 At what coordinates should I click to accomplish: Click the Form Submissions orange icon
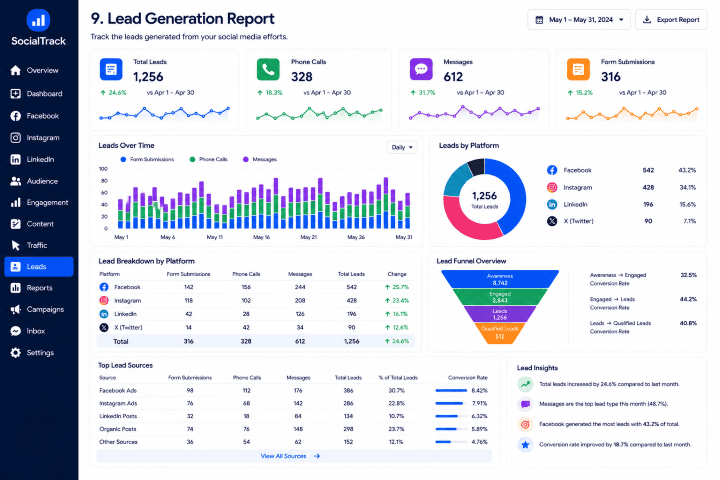point(579,69)
